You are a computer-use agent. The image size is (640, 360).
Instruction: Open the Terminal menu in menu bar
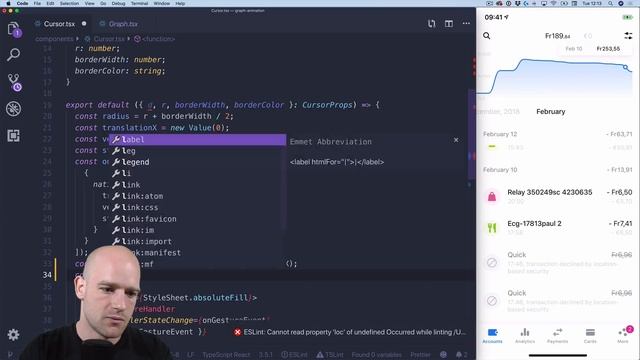(x=139, y=3)
